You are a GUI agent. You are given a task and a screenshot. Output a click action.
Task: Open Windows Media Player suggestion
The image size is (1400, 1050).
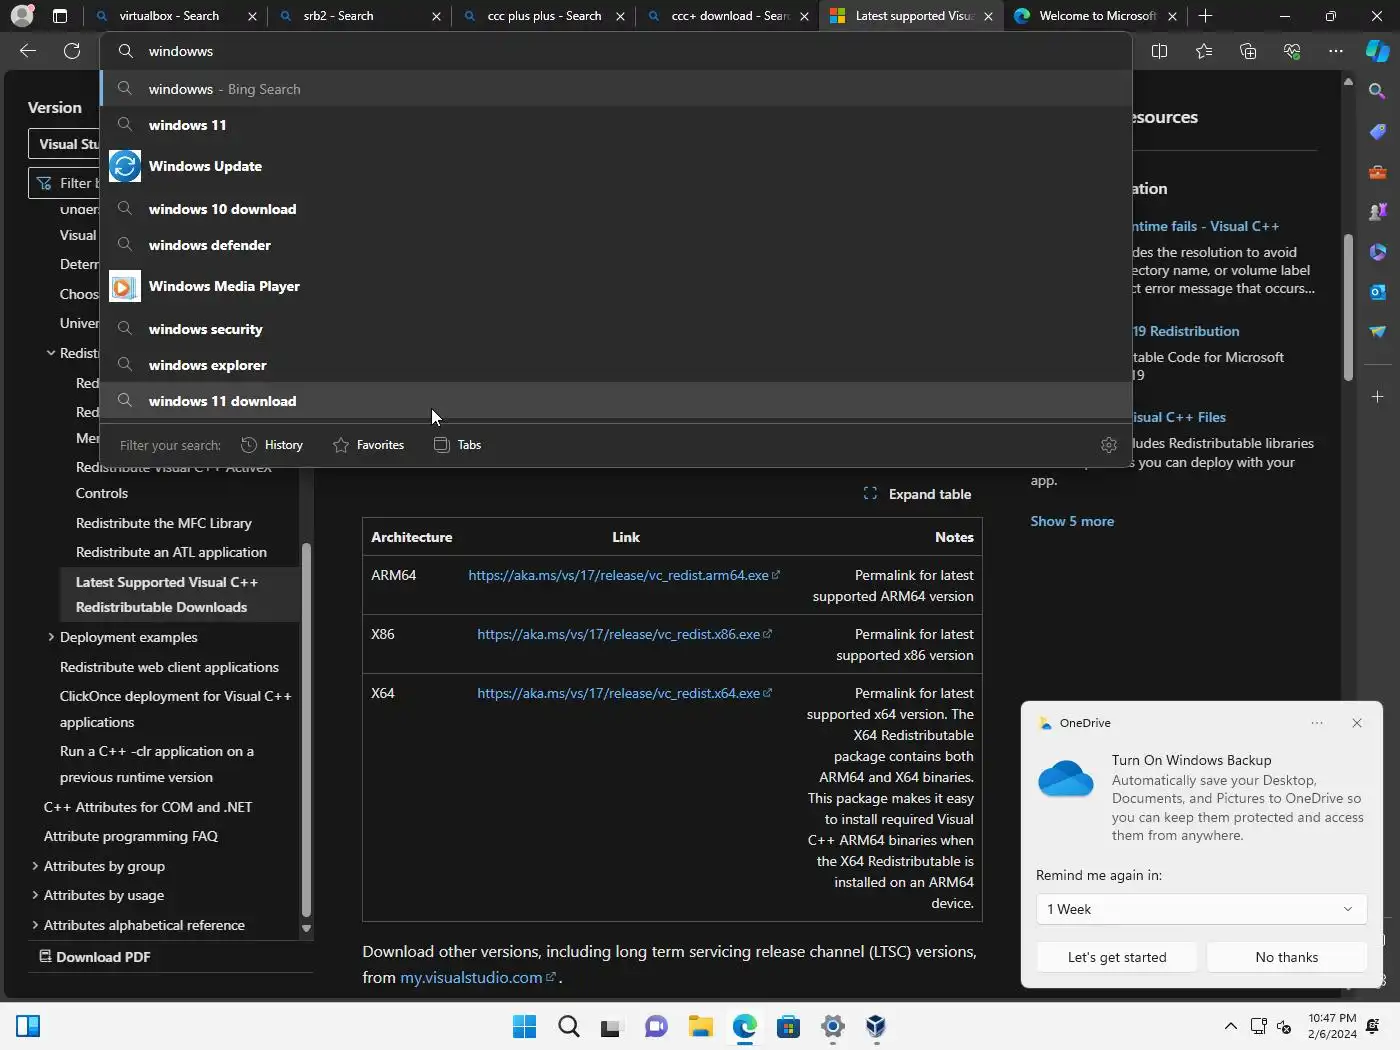coord(616,286)
